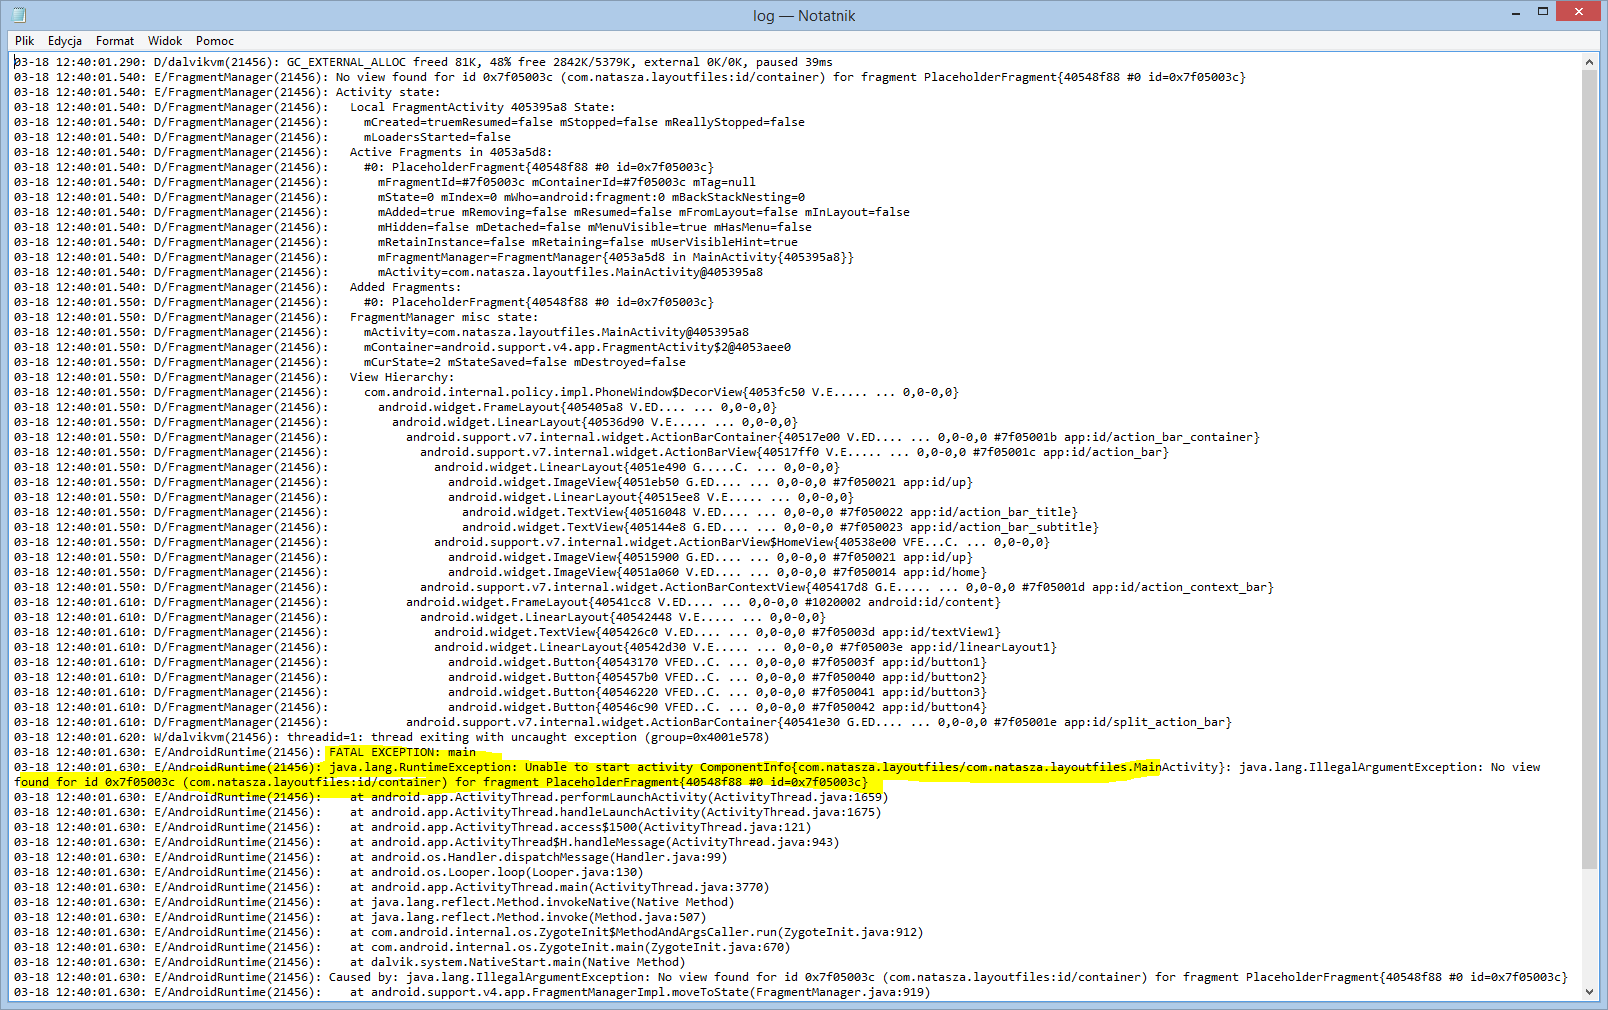
Task: Click the 'ActivityThread.performLaunchActivity' stack line
Action: (x=451, y=797)
